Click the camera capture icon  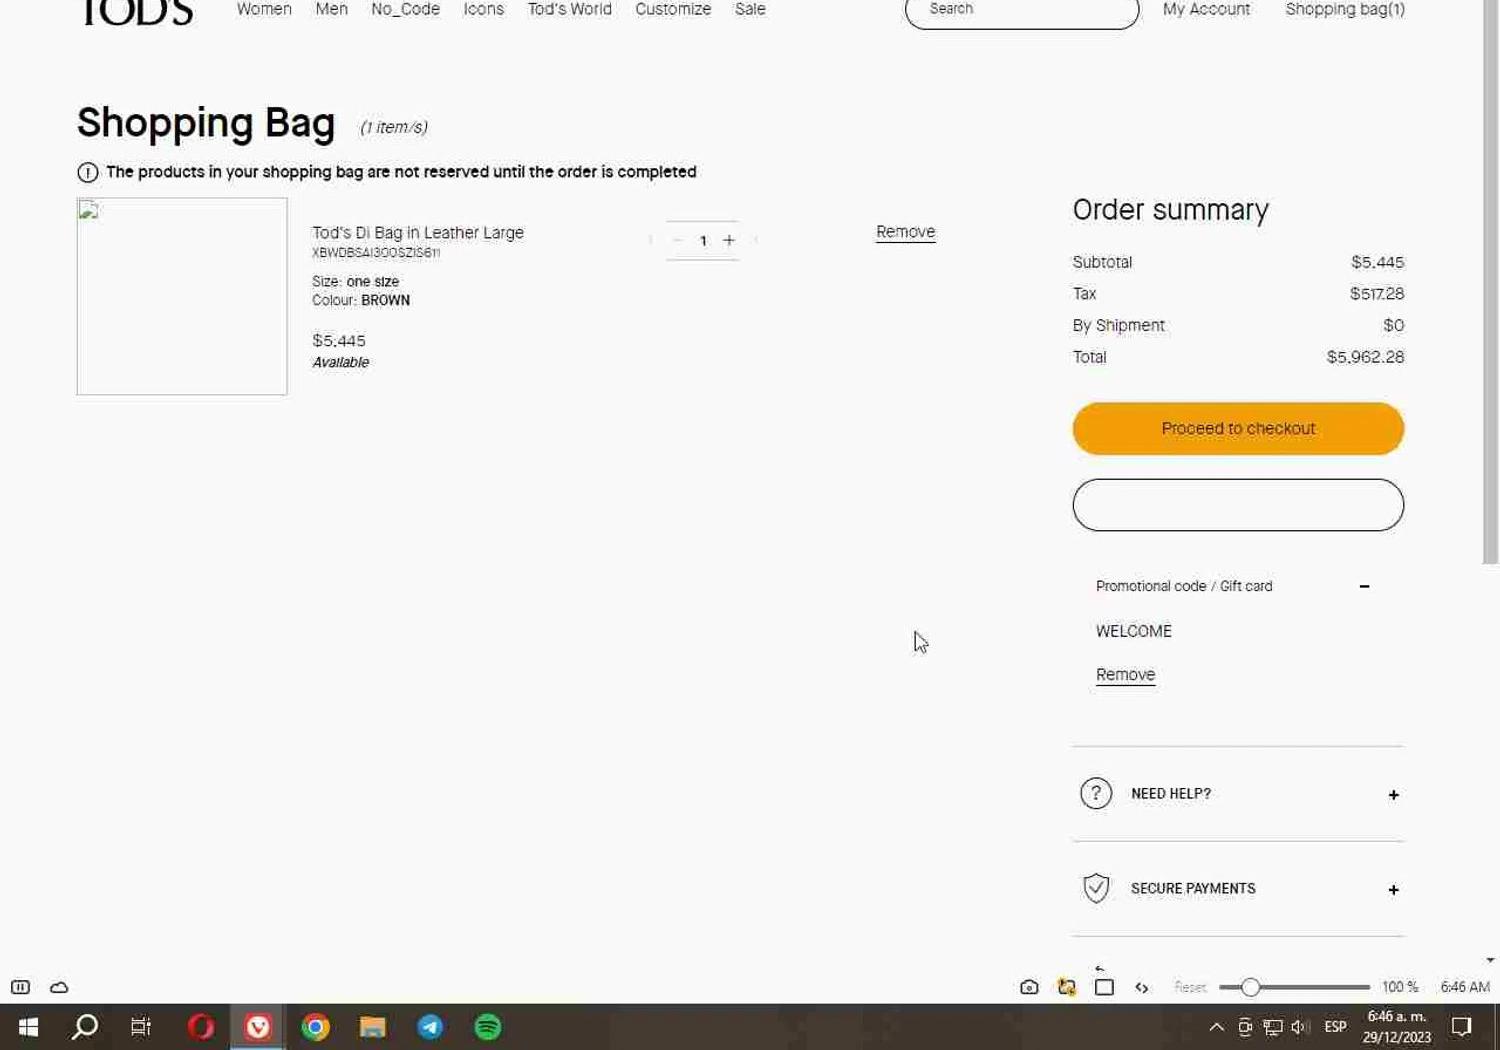coord(1029,987)
